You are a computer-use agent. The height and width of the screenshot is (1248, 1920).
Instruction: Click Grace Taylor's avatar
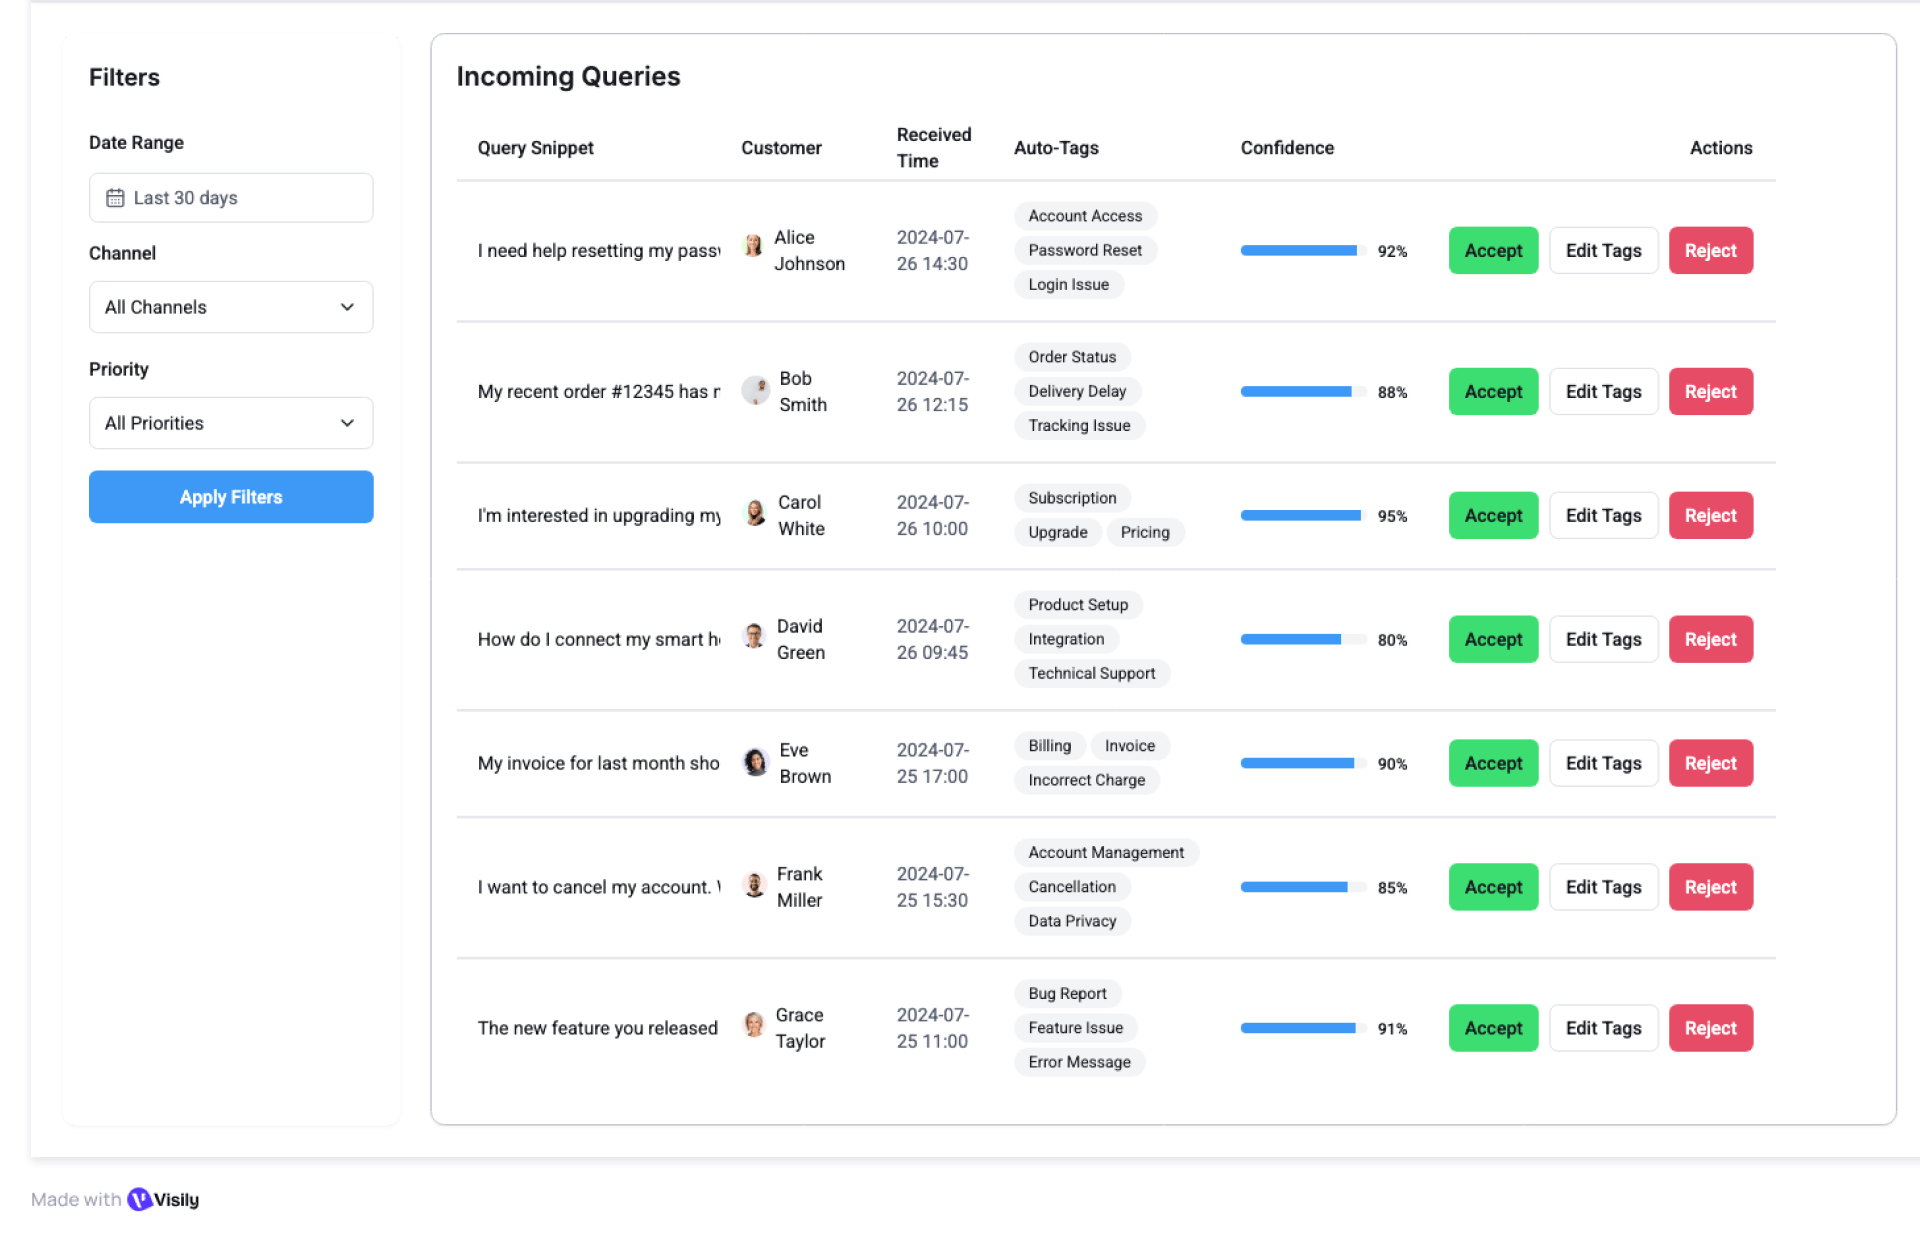754,1025
